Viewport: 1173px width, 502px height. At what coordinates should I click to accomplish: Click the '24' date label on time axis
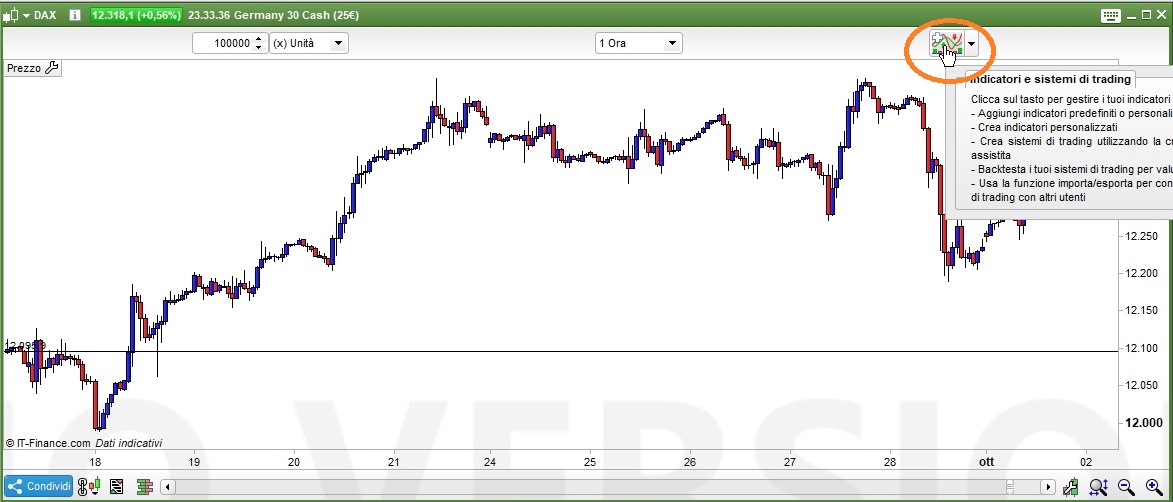(490, 462)
